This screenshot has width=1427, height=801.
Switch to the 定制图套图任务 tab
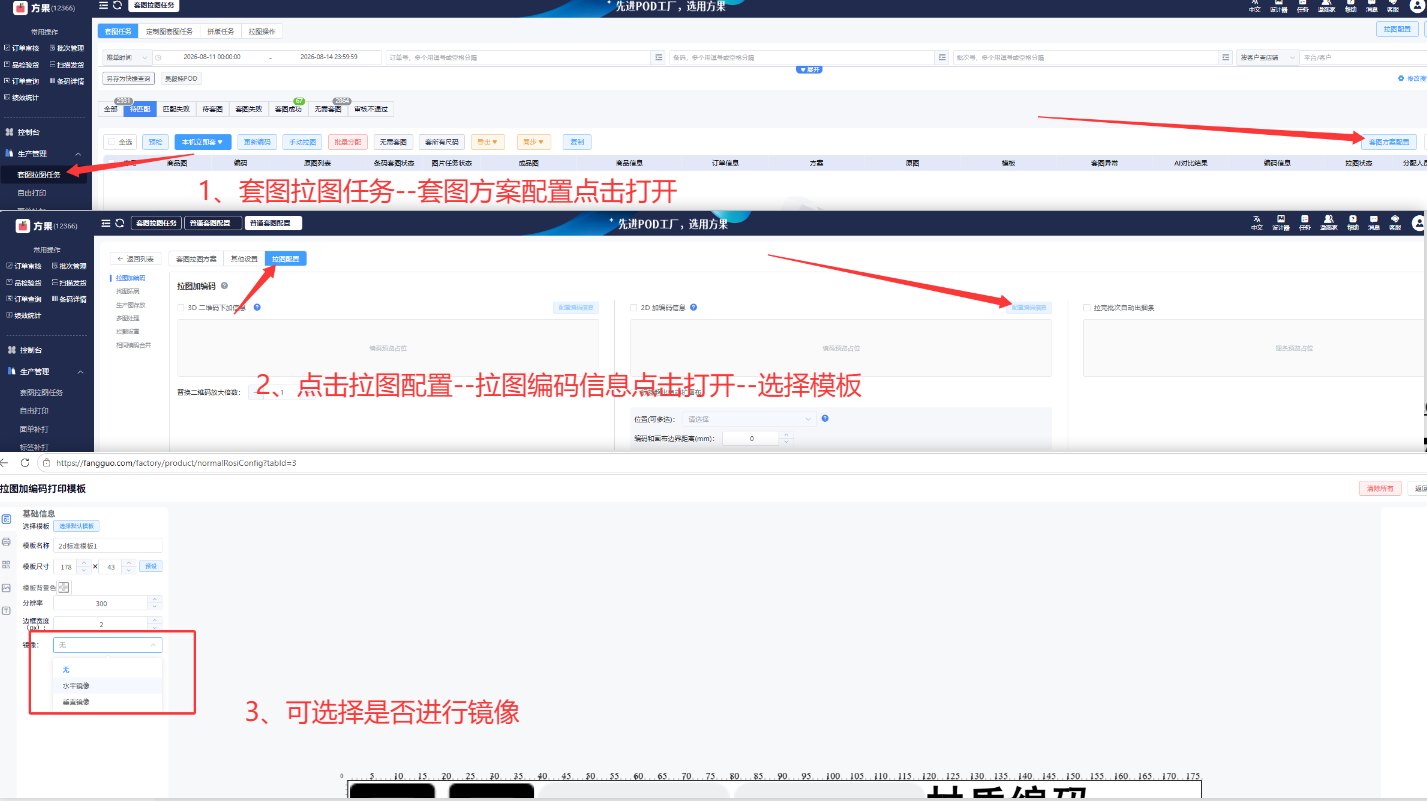170,32
